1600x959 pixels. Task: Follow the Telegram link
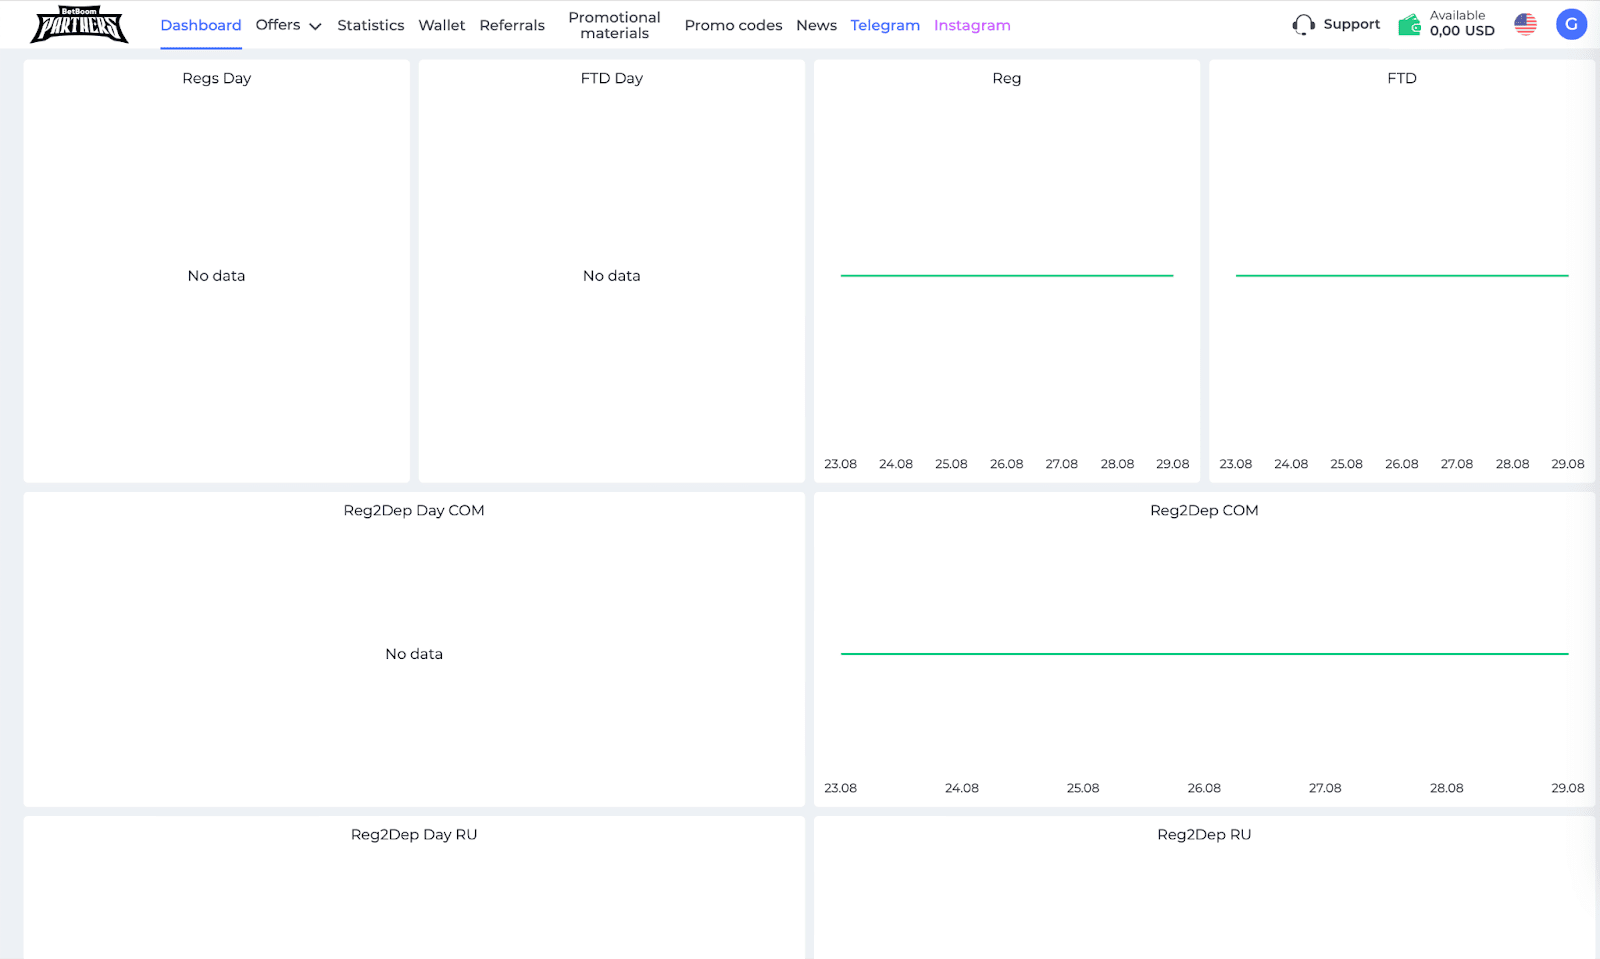(885, 25)
